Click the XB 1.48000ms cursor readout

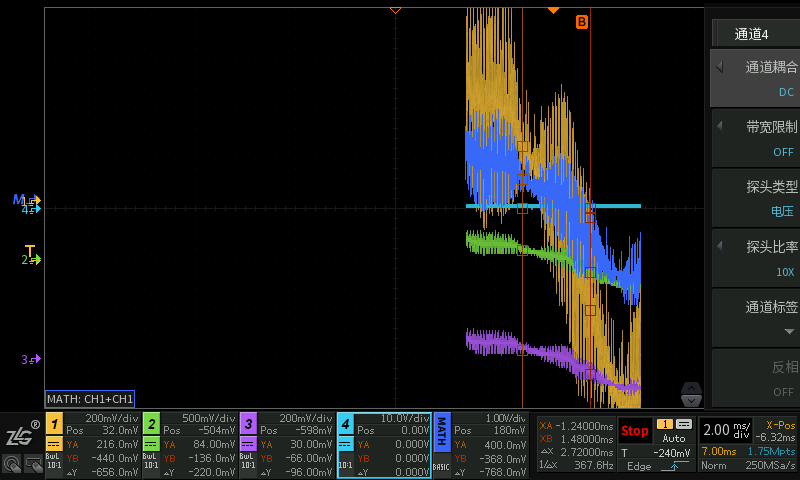pos(577,439)
